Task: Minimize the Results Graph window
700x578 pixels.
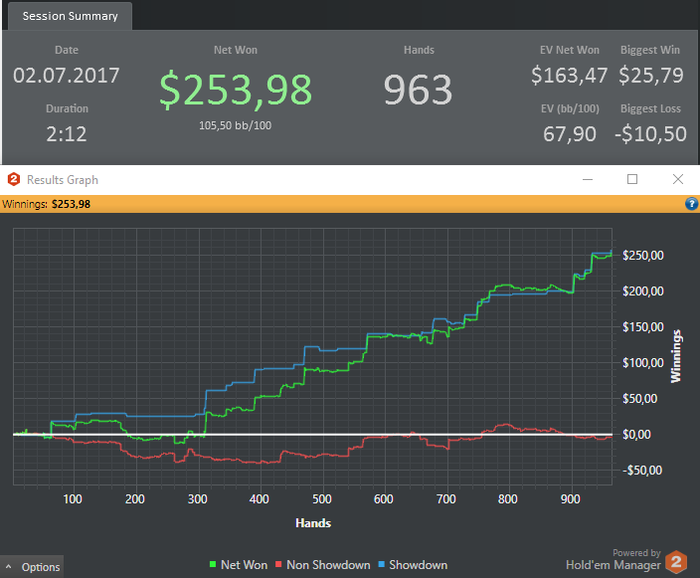Action: 588,179
